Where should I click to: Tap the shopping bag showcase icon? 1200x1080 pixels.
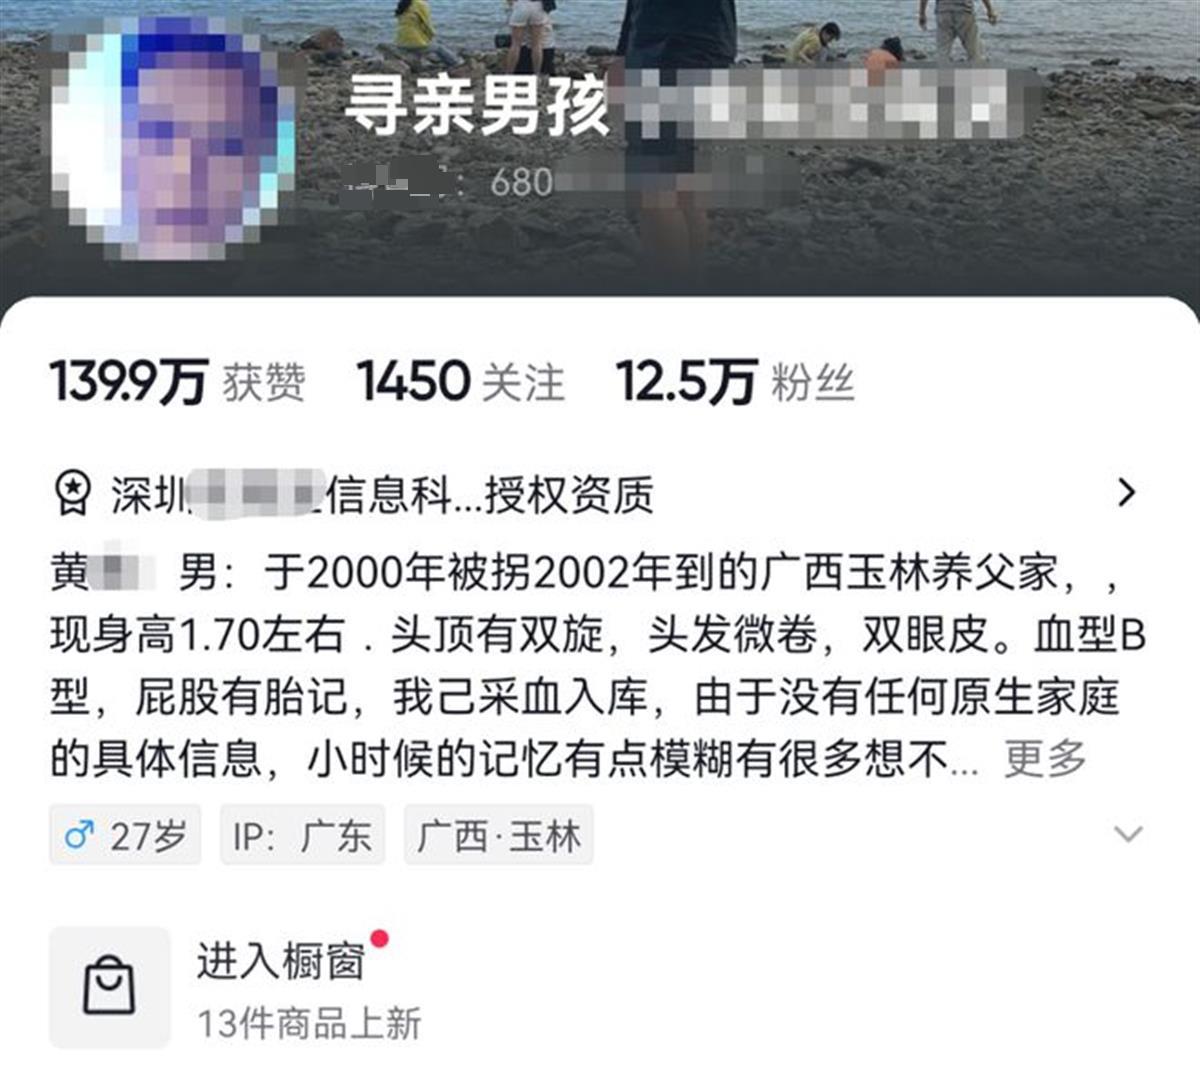110,986
